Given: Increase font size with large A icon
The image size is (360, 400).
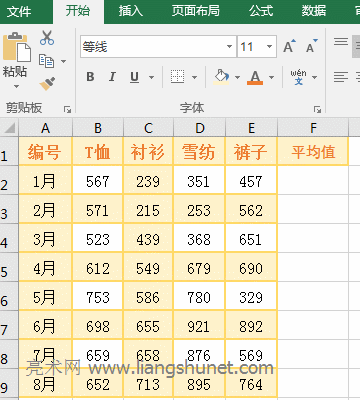Looking at the screenshot, I should (289, 46).
